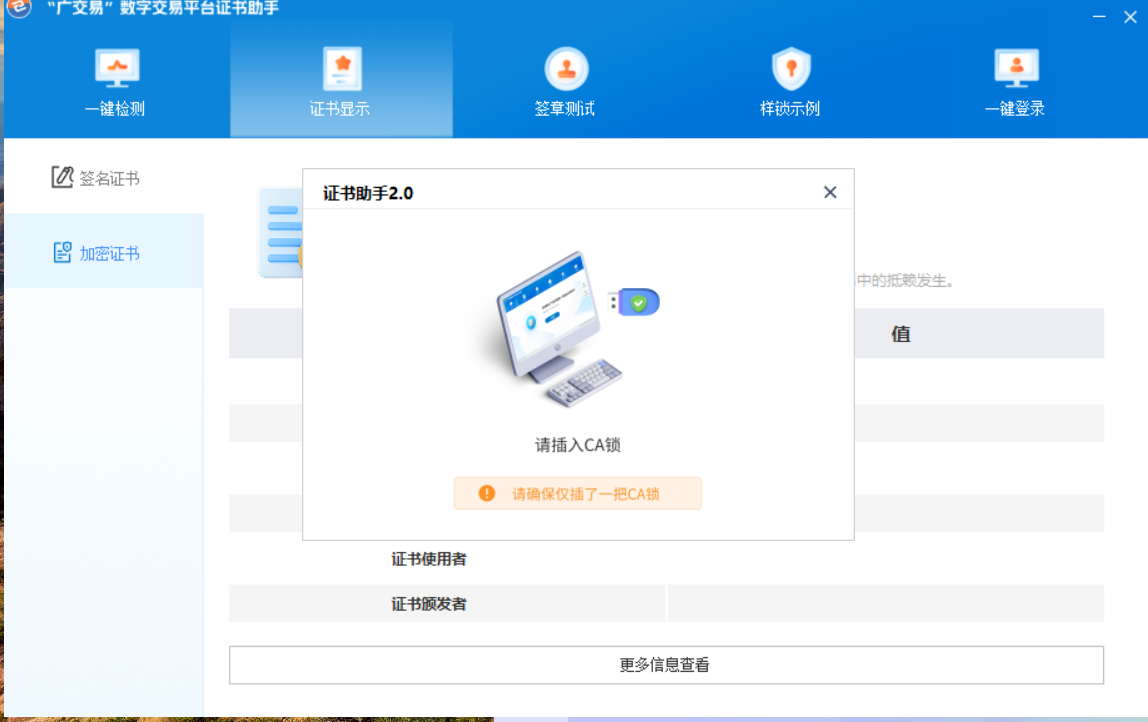This screenshot has width=1148, height=722.
Task: Switch to the 签章测试 tab
Action: (566, 78)
